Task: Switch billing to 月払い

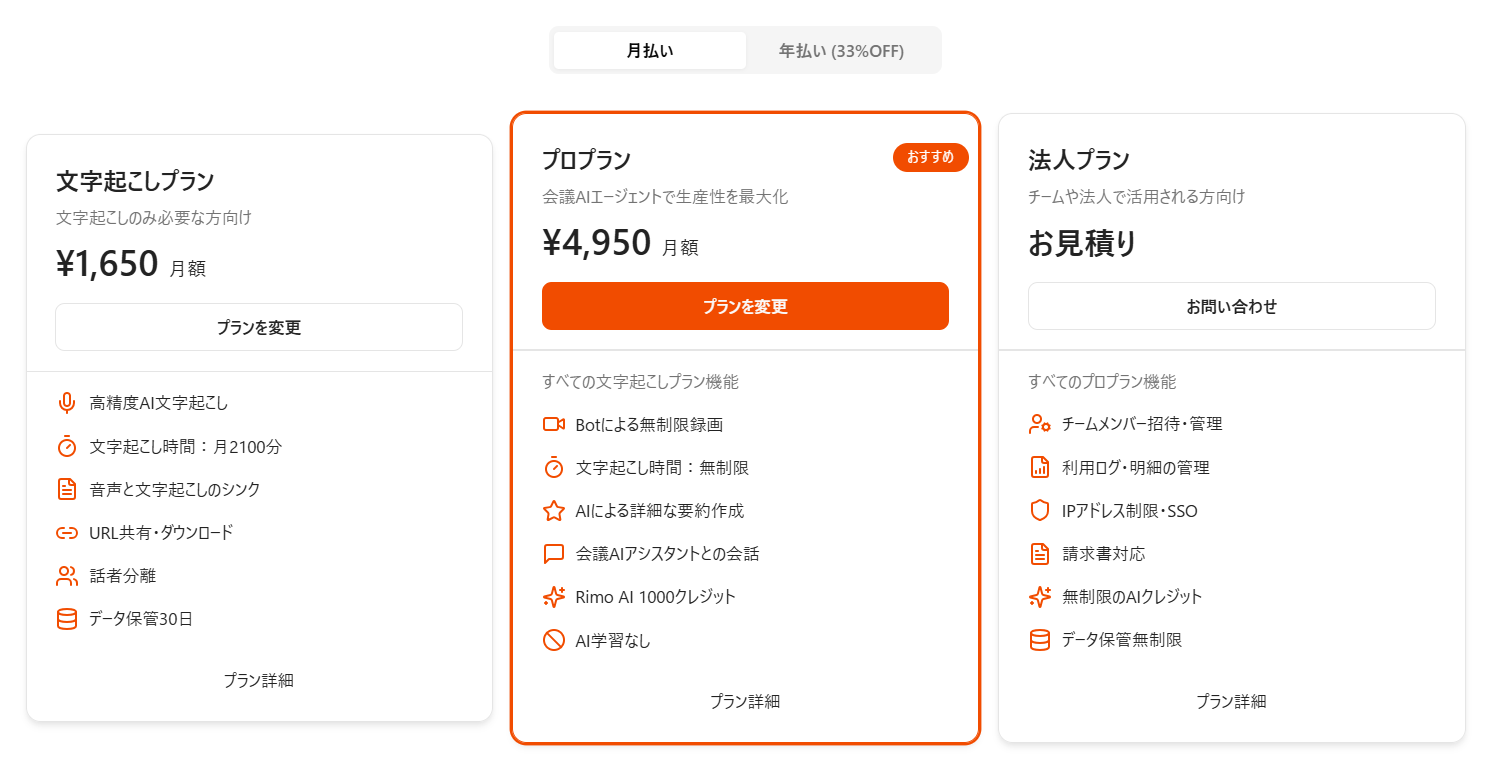Action: point(650,51)
